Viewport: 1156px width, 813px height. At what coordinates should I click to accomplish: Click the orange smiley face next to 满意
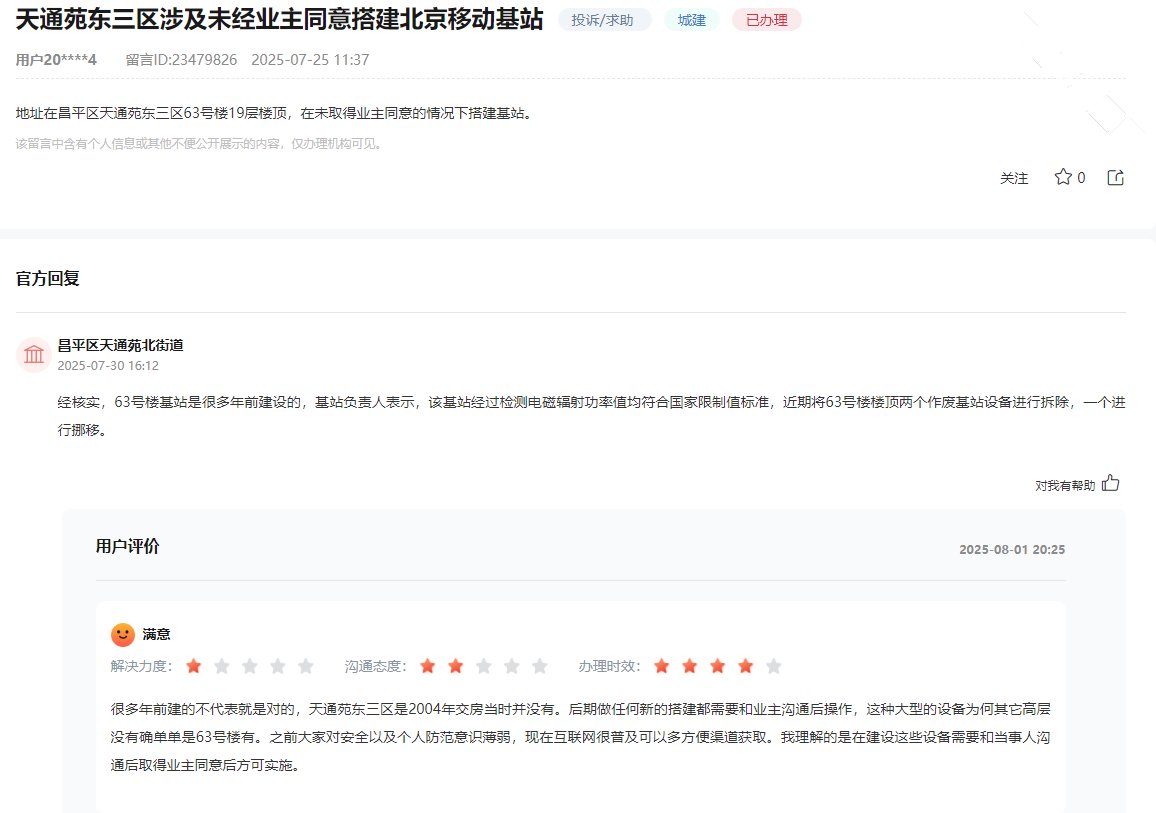click(122, 634)
